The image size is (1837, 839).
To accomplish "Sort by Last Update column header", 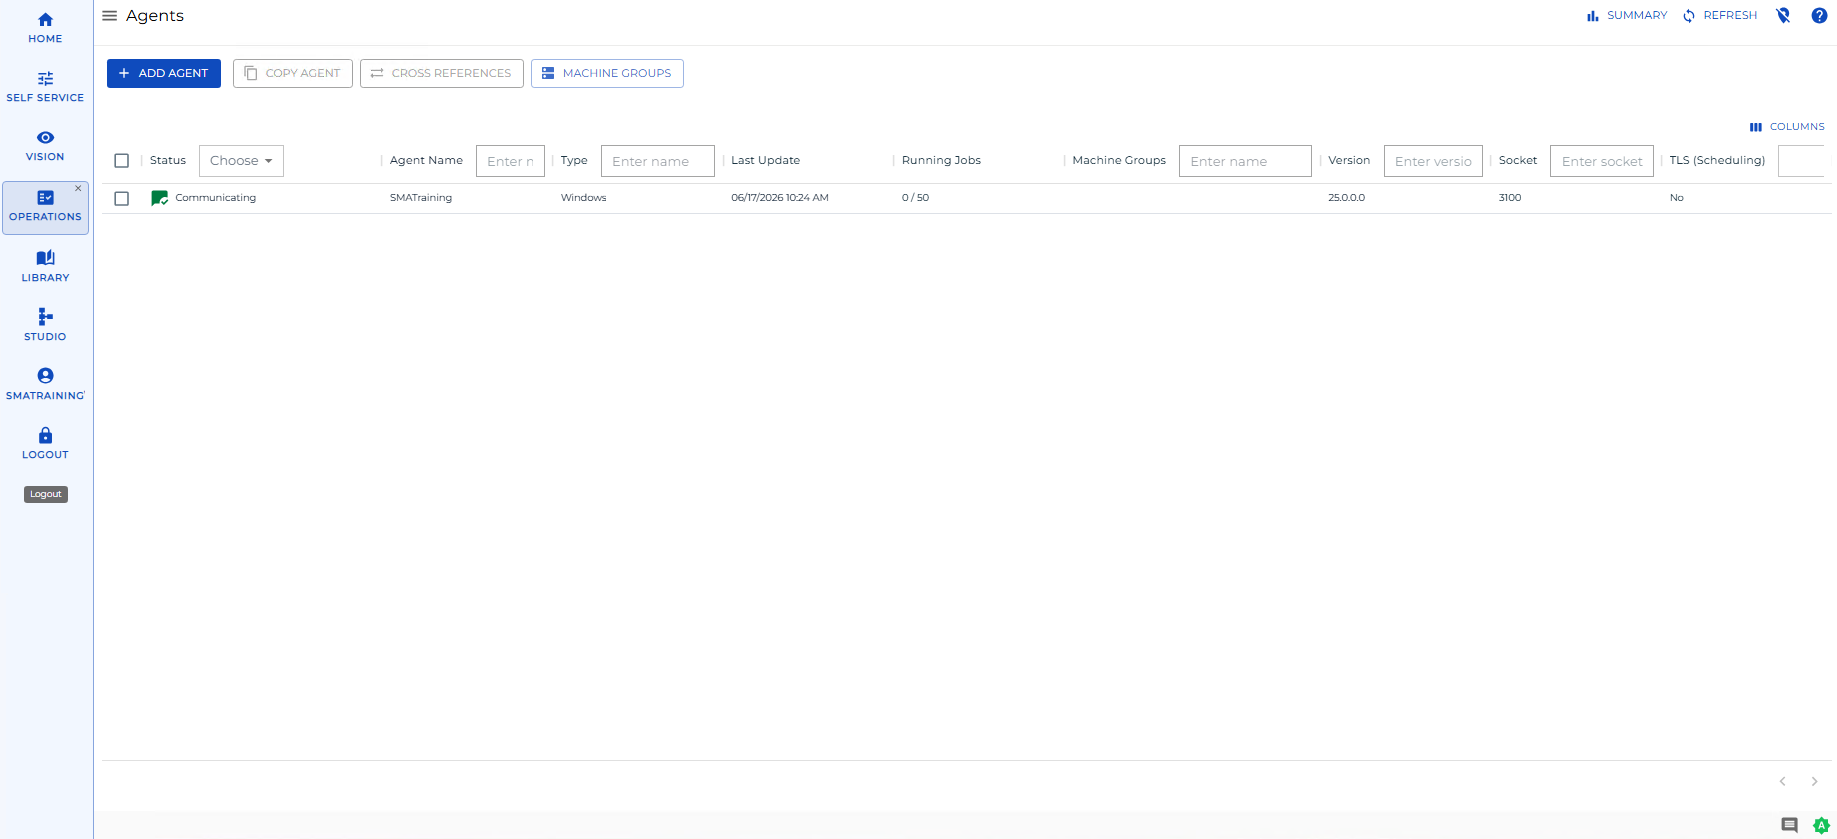I will point(765,160).
